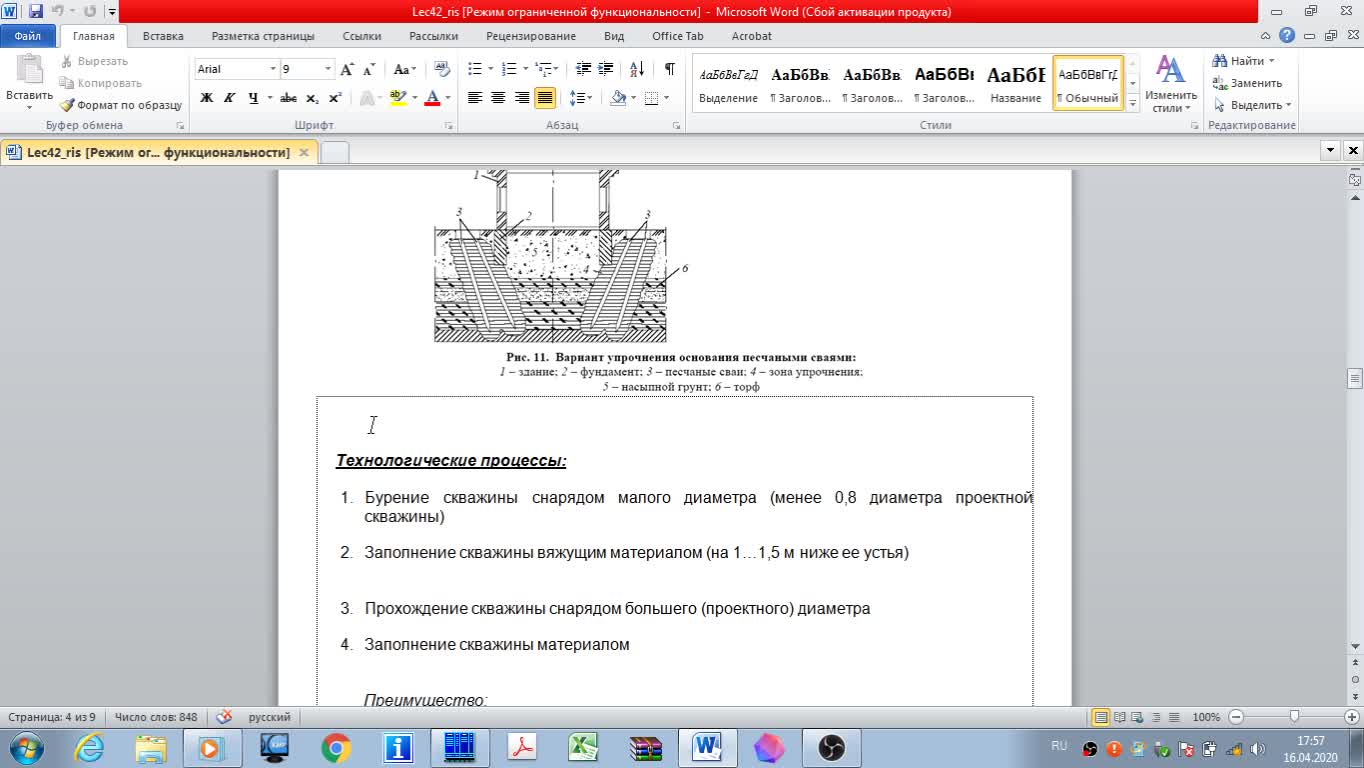Open Google Chrome from the taskbar
1364x768 pixels.
336,747
